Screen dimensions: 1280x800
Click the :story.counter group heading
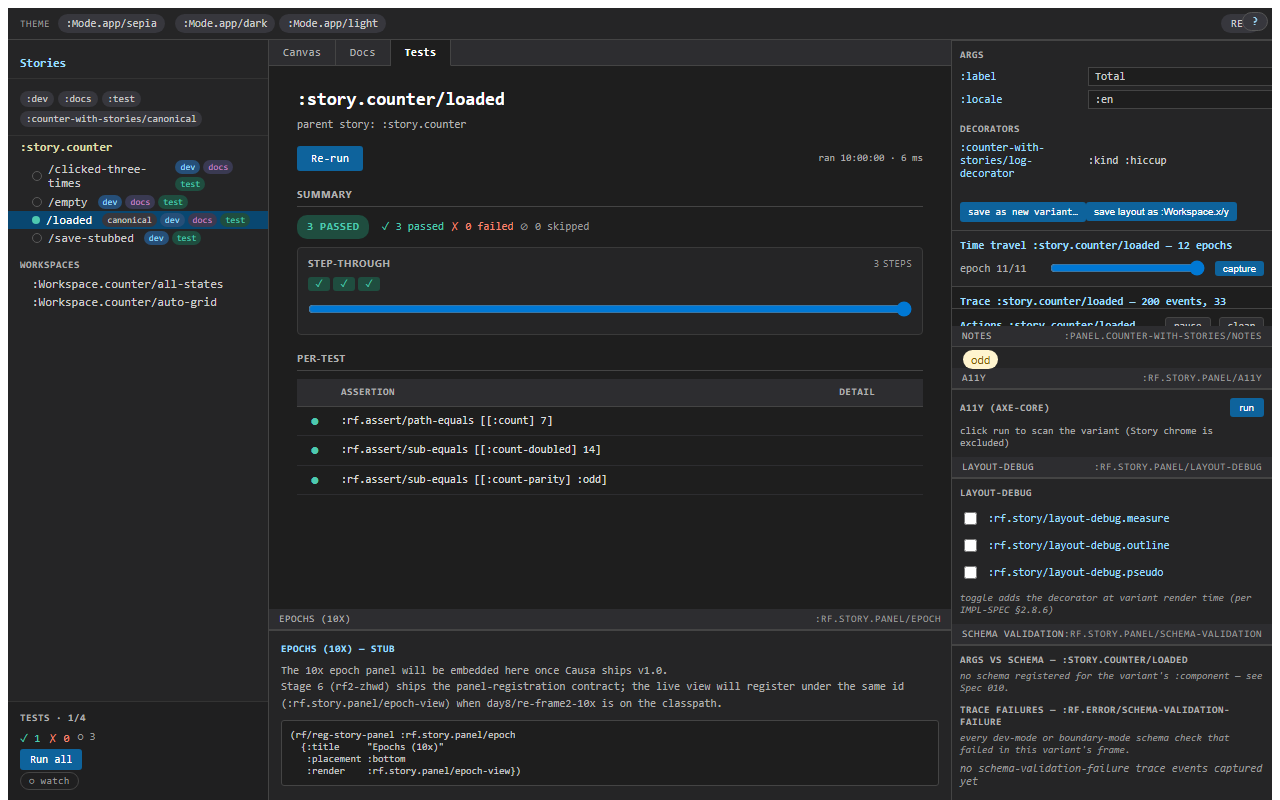click(x=66, y=147)
